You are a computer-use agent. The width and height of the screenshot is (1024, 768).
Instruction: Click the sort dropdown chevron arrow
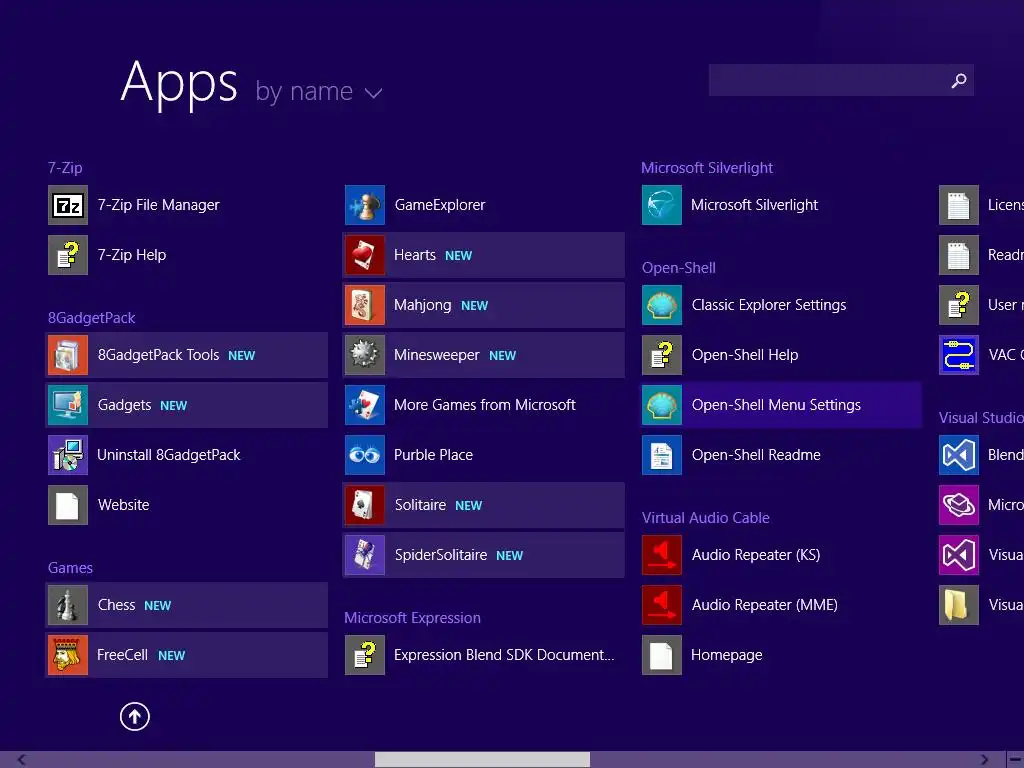click(x=374, y=93)
